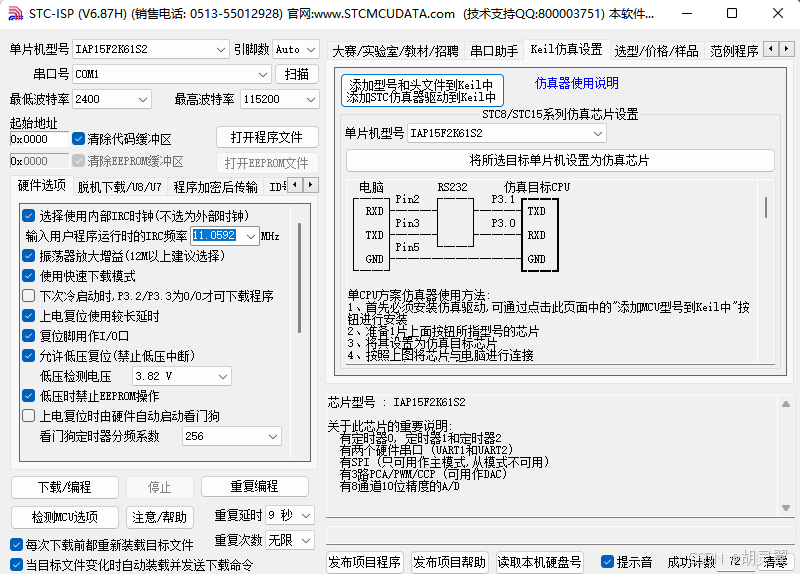Click 起始地址 0x0000 code address field
Viewport: 800px width, 574px height.
pos(39,139)
